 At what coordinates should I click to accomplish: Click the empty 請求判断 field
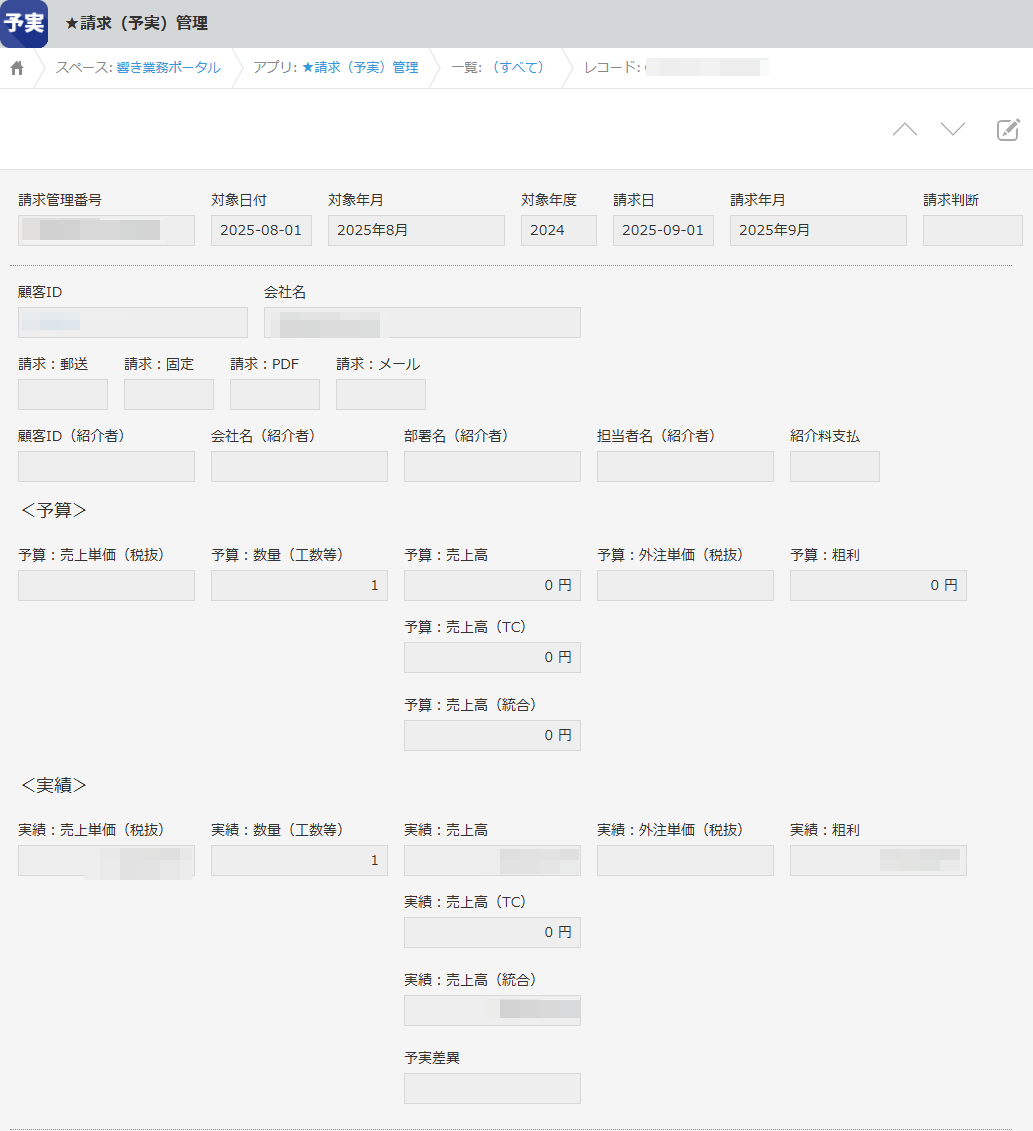(972, 231)
